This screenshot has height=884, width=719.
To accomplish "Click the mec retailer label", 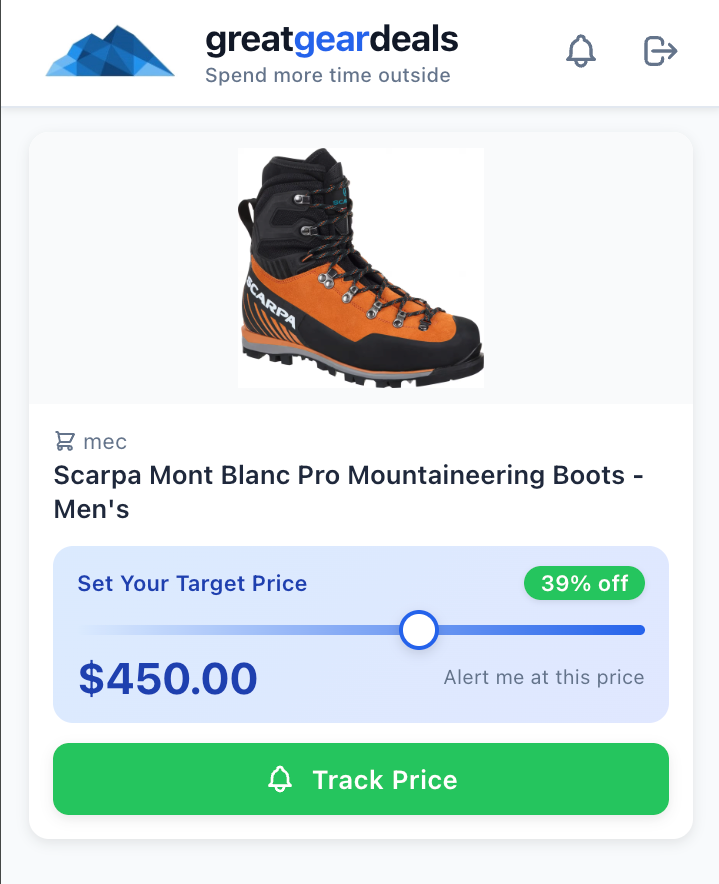I will [105, 441].
